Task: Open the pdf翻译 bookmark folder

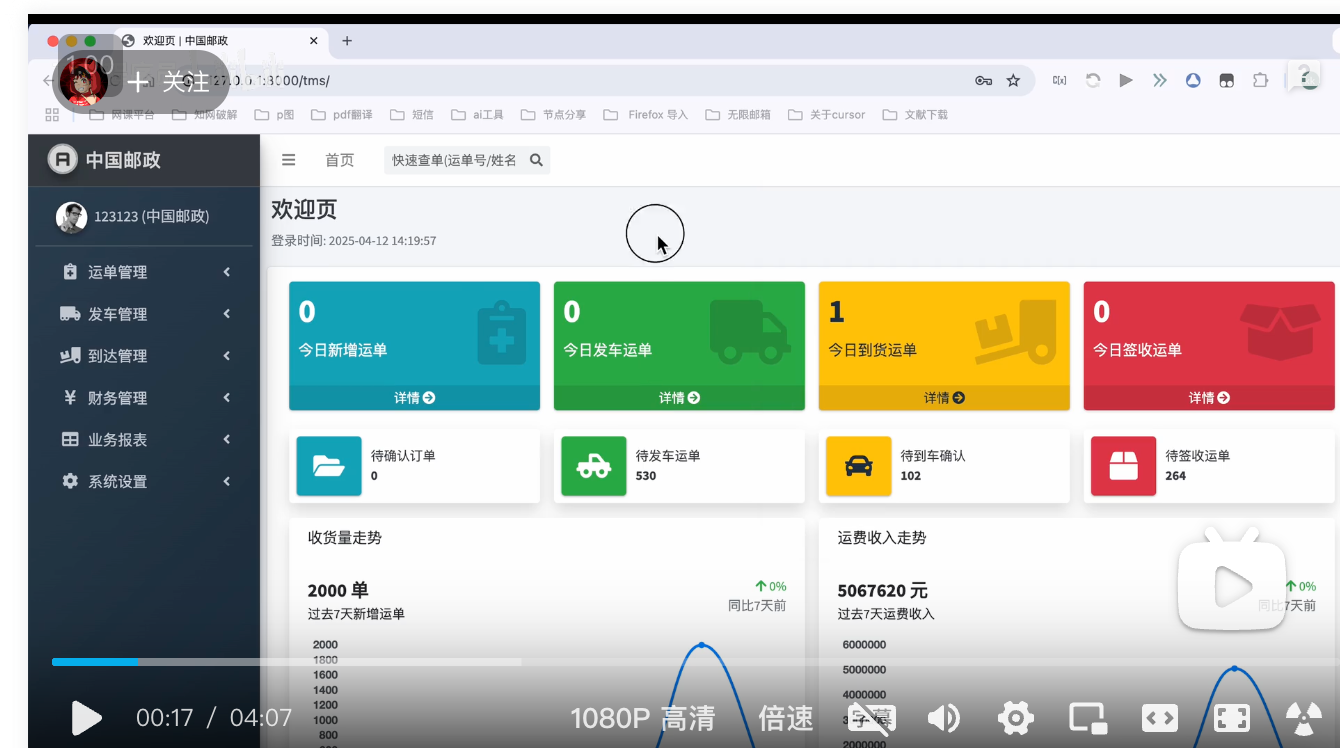Action: (341, 115)
